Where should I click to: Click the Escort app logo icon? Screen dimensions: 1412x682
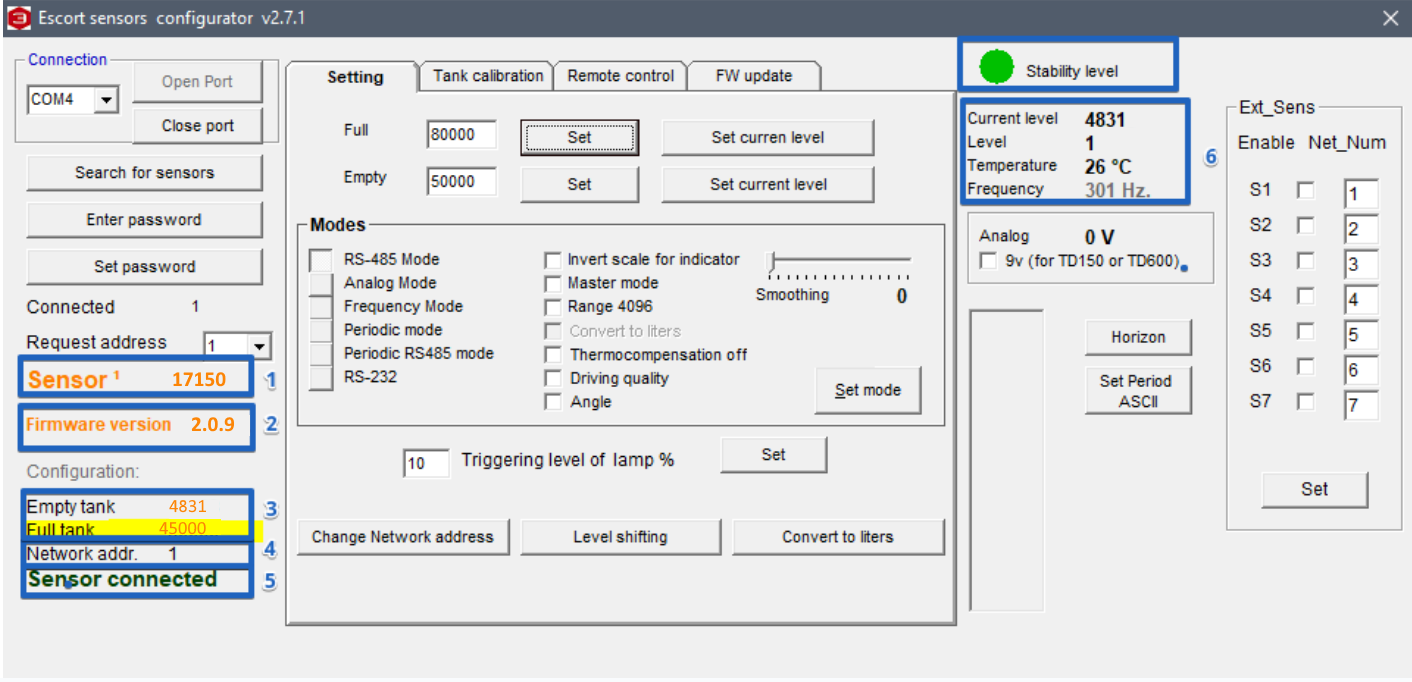coord(19,18)
